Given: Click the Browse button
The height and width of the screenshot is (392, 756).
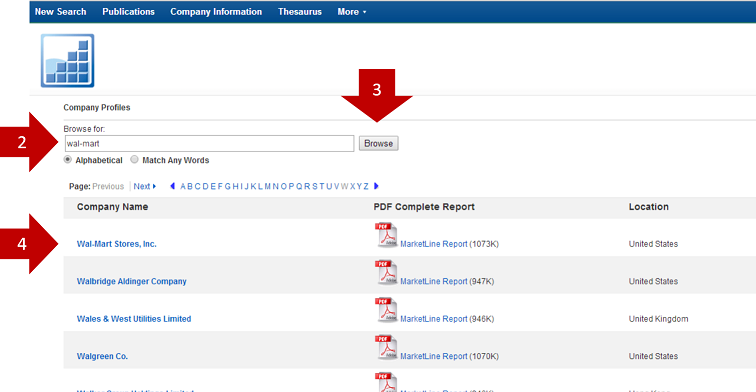Looking at the screenshot, I should pos(378,144).
